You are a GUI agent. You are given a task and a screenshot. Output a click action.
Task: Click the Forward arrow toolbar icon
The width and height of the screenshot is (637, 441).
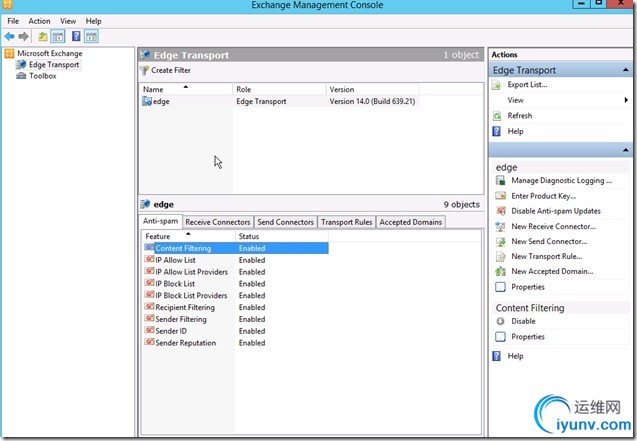tap(24, 37)
